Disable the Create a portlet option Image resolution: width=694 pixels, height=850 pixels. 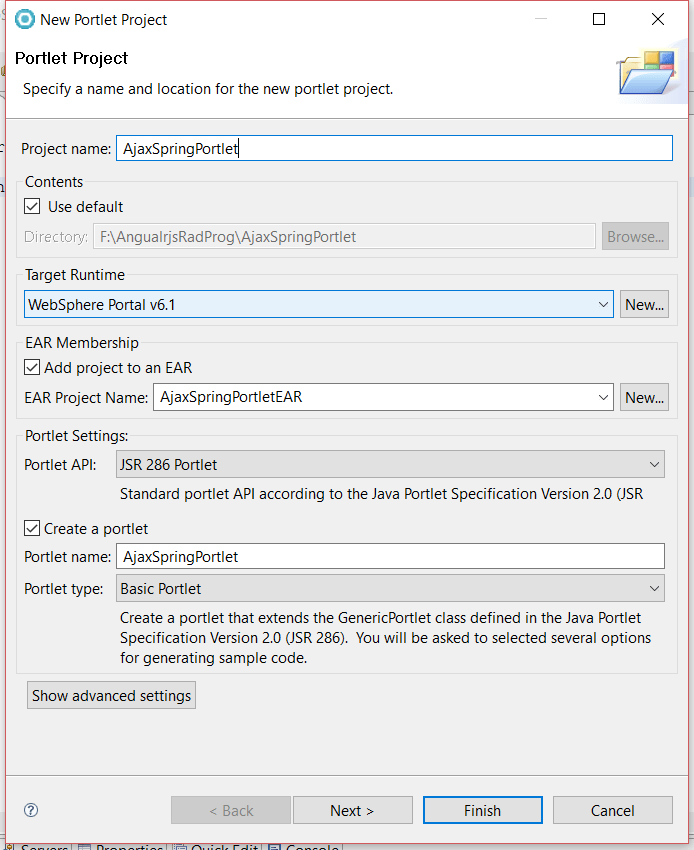33,528
